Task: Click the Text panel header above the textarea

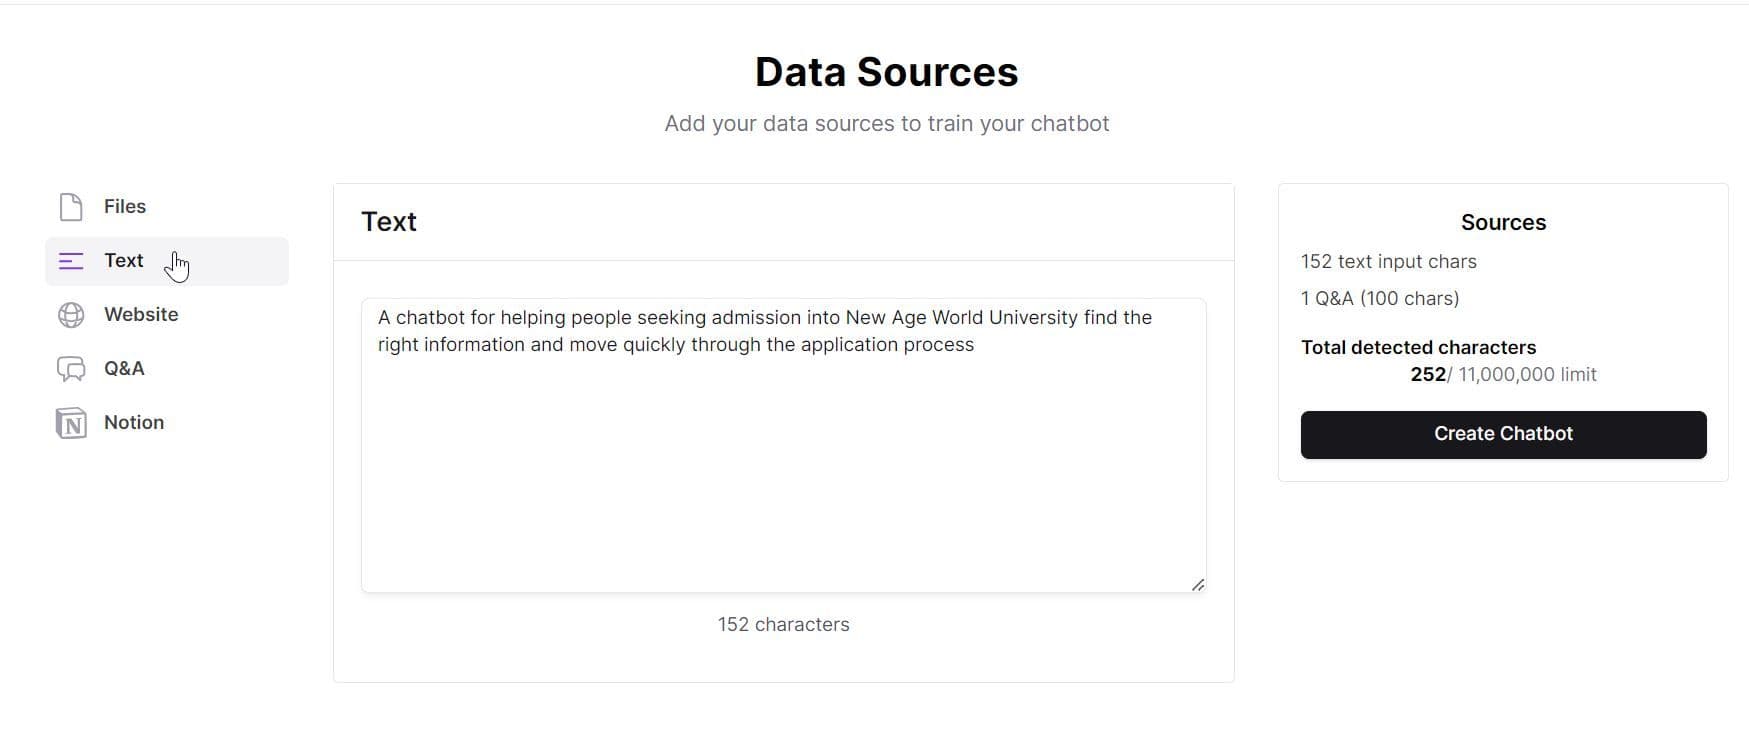Action: pos(388,221)
